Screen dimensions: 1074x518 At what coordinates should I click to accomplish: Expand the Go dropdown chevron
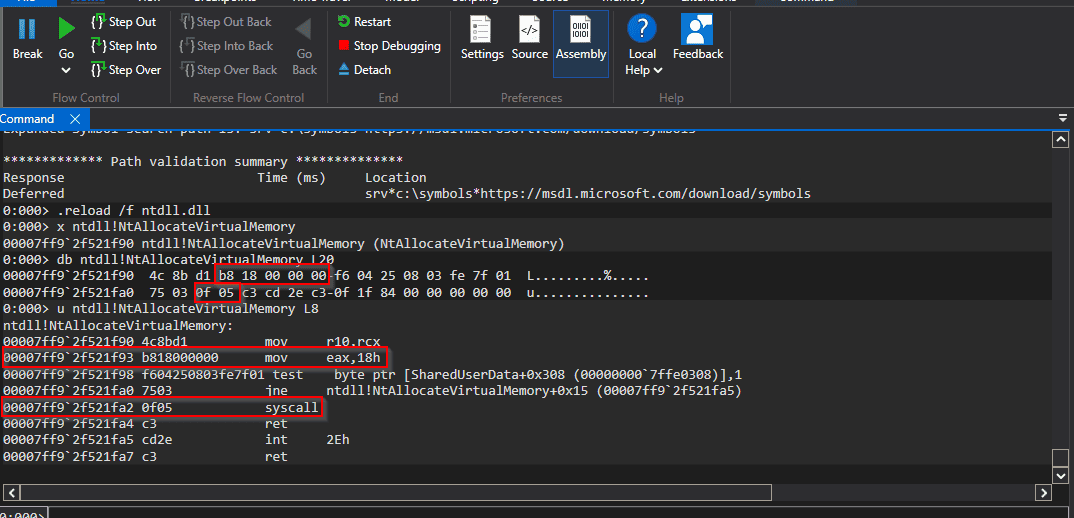pyautogui.click(x=66, y=70)
